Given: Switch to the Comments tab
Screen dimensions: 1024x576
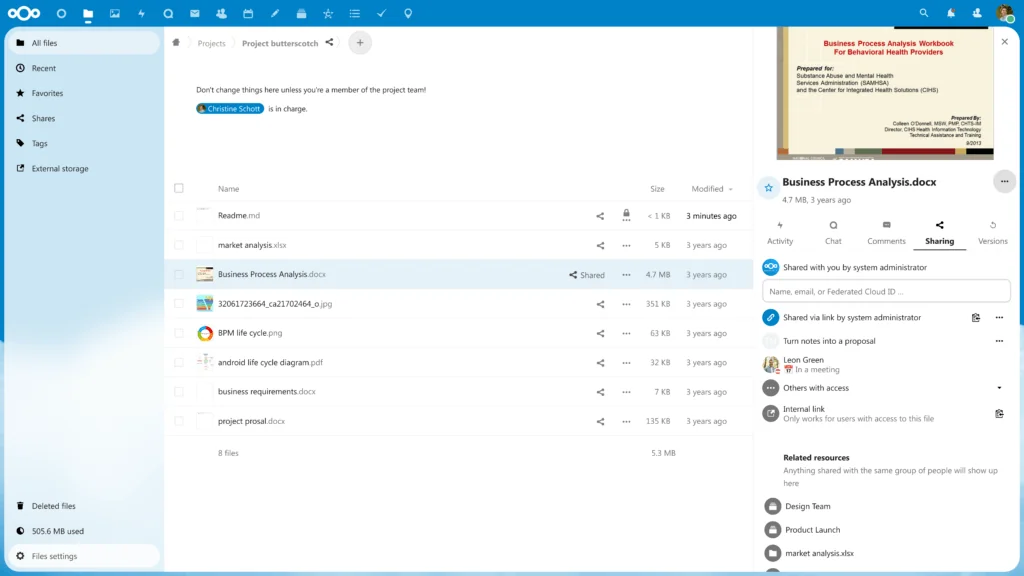Looking at the screenshot, I should (885, 232).
